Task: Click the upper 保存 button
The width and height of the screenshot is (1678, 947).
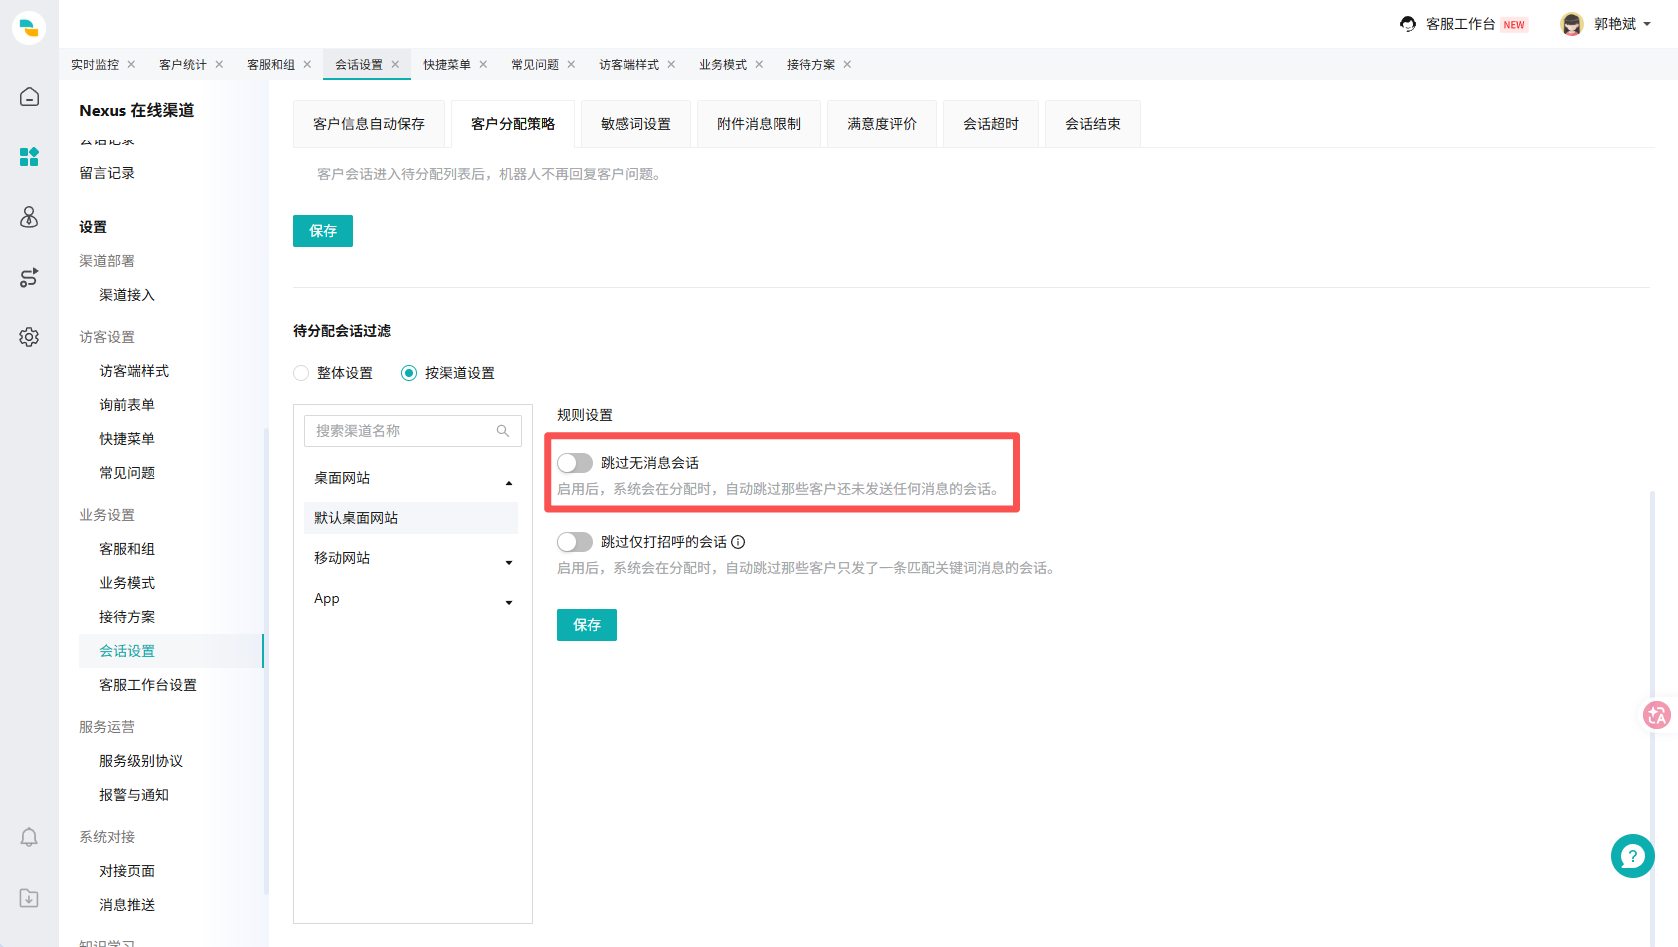Action: [323, 231]
